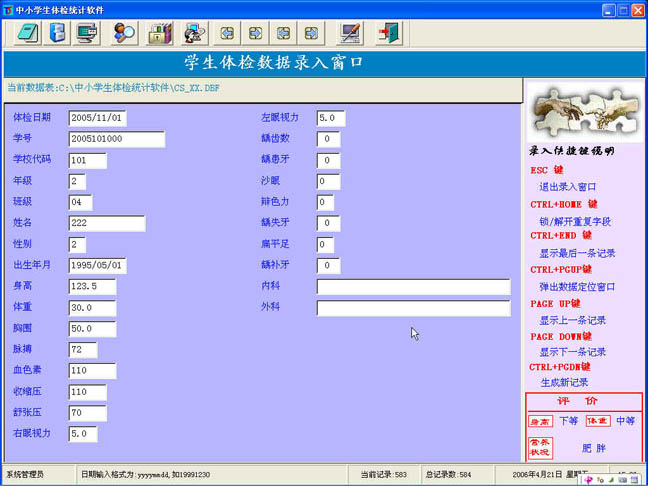The image size is (648, 486).
Task: Click the 左眼视力 input field
Action: click(x=330, y=118)
